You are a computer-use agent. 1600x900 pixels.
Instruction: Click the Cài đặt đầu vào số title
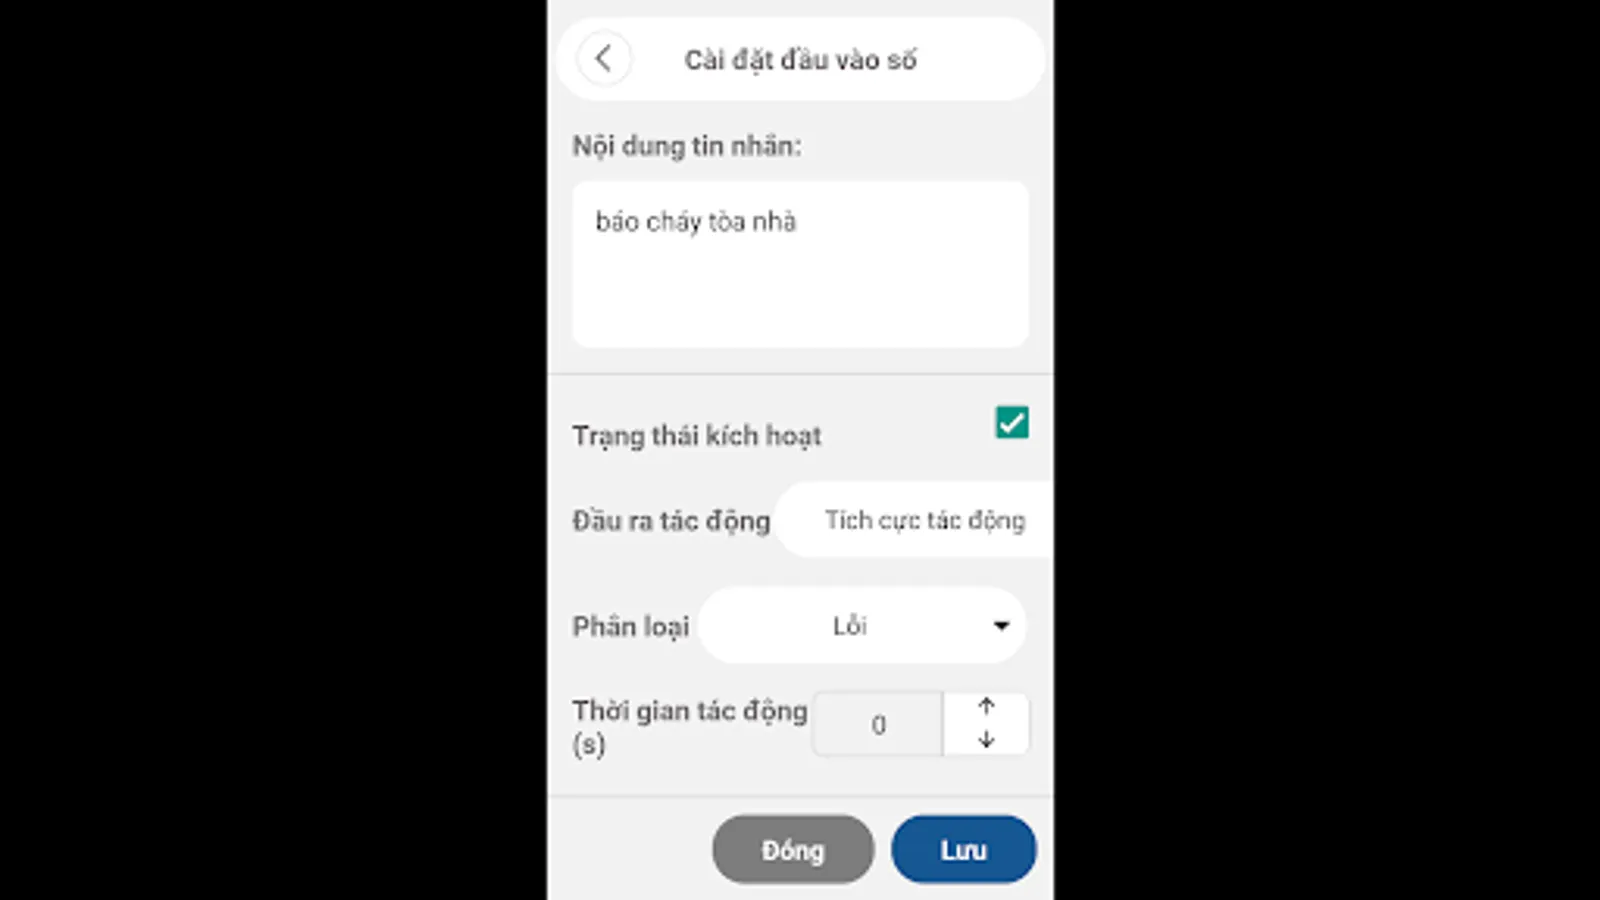pos(800,60)
